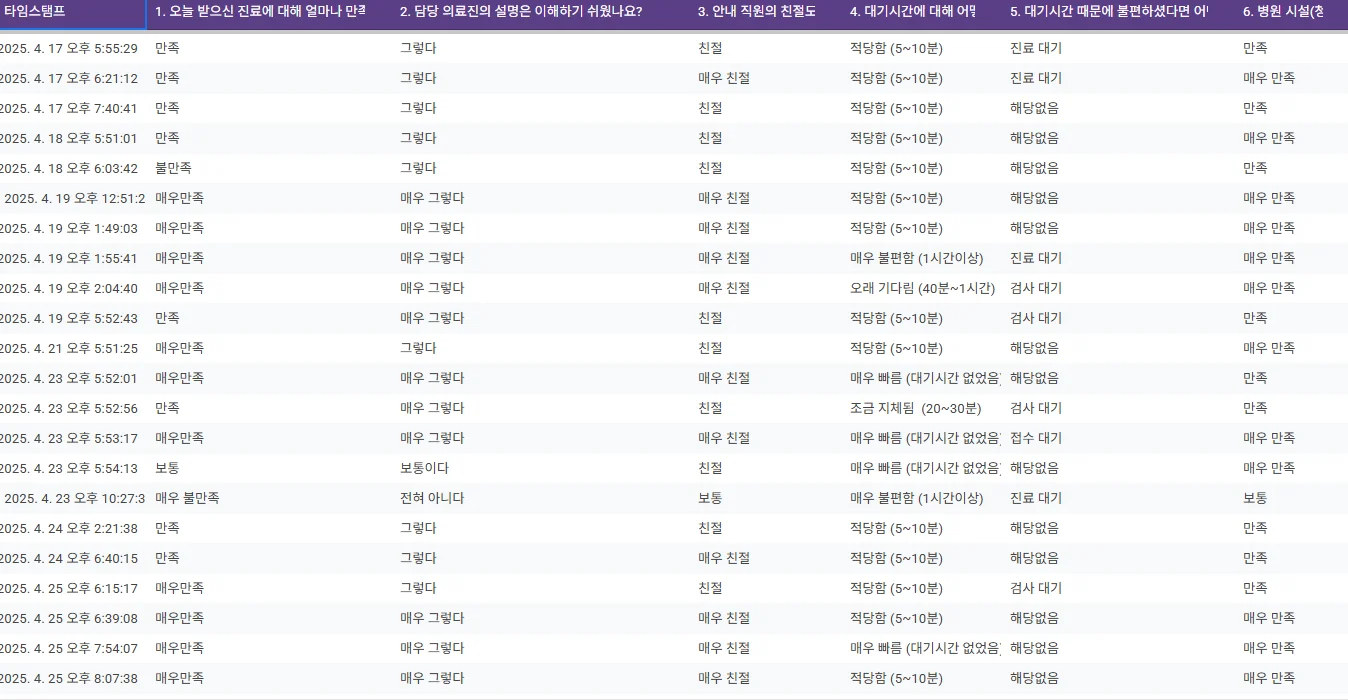Click timestamp cell 2025. 4. 17 오후 5:55:29
The width and height of the screenshot is (1348, 700).
tap(68, 48)
